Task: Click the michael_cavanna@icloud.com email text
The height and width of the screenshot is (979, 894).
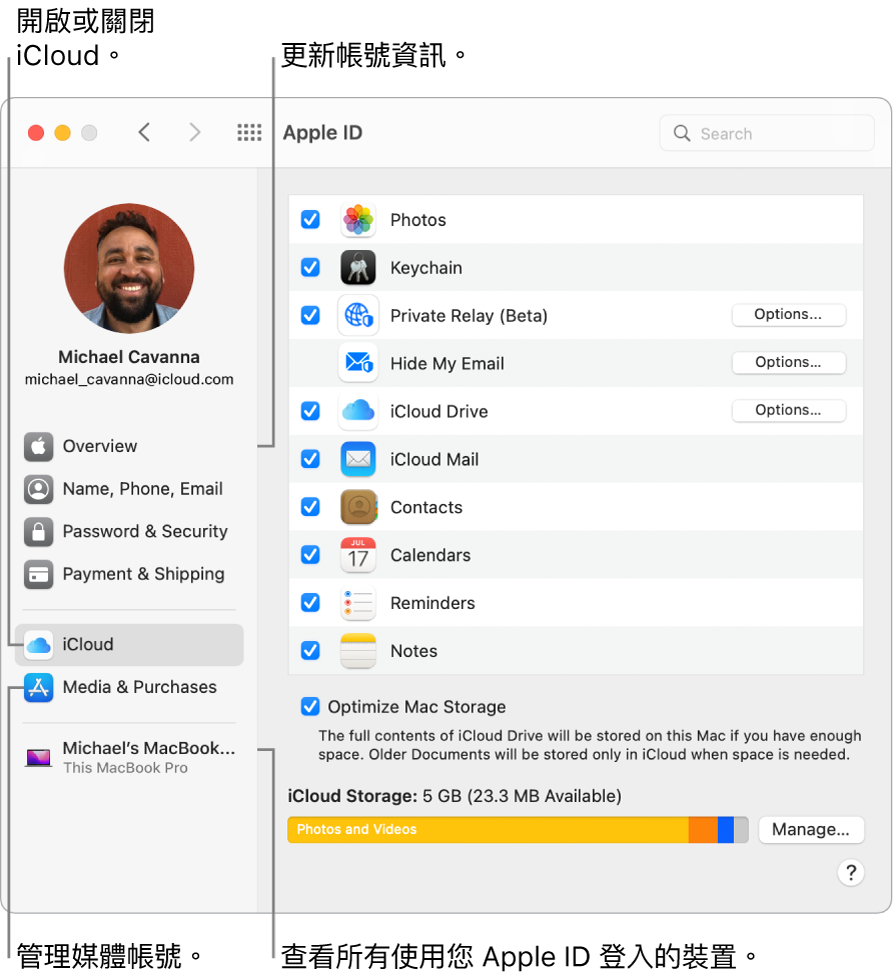Action: pos(129,380)
